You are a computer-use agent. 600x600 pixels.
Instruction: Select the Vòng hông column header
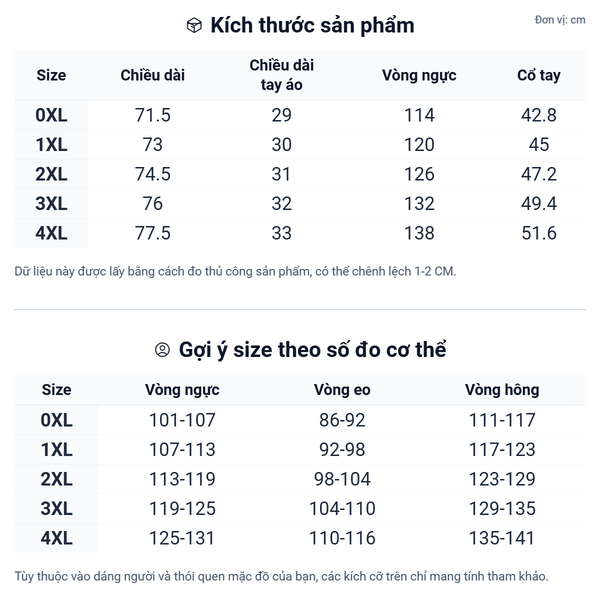[501, 390]
